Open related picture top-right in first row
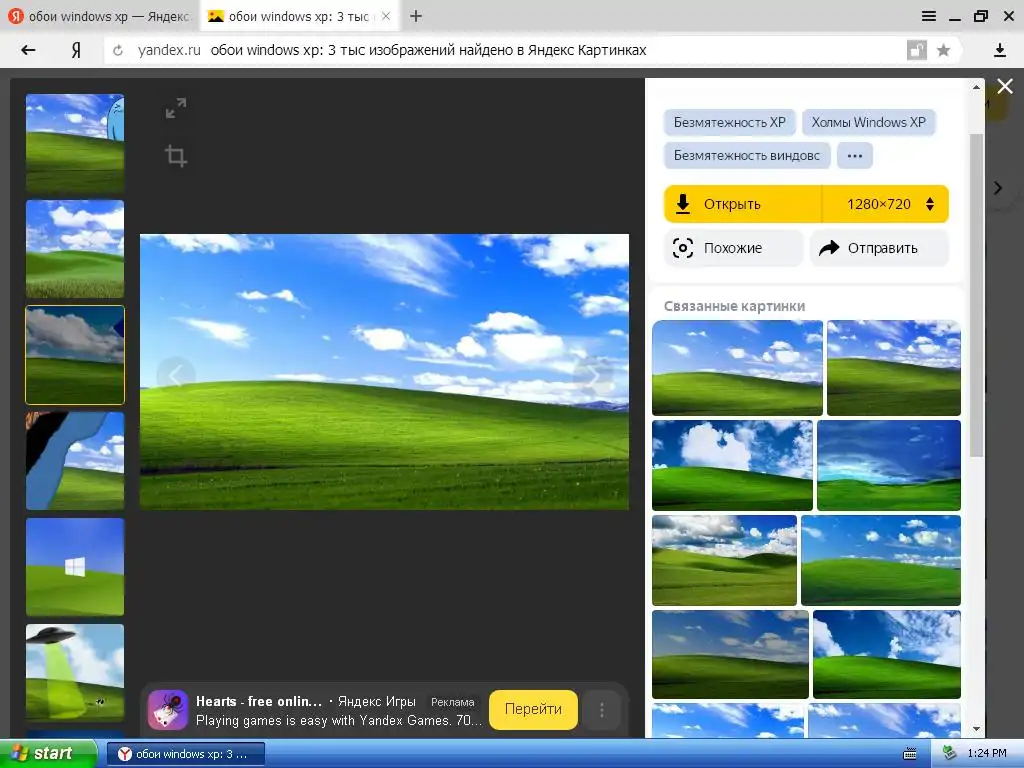This screenshot has width=1024, height=768. tap(894, 368)
